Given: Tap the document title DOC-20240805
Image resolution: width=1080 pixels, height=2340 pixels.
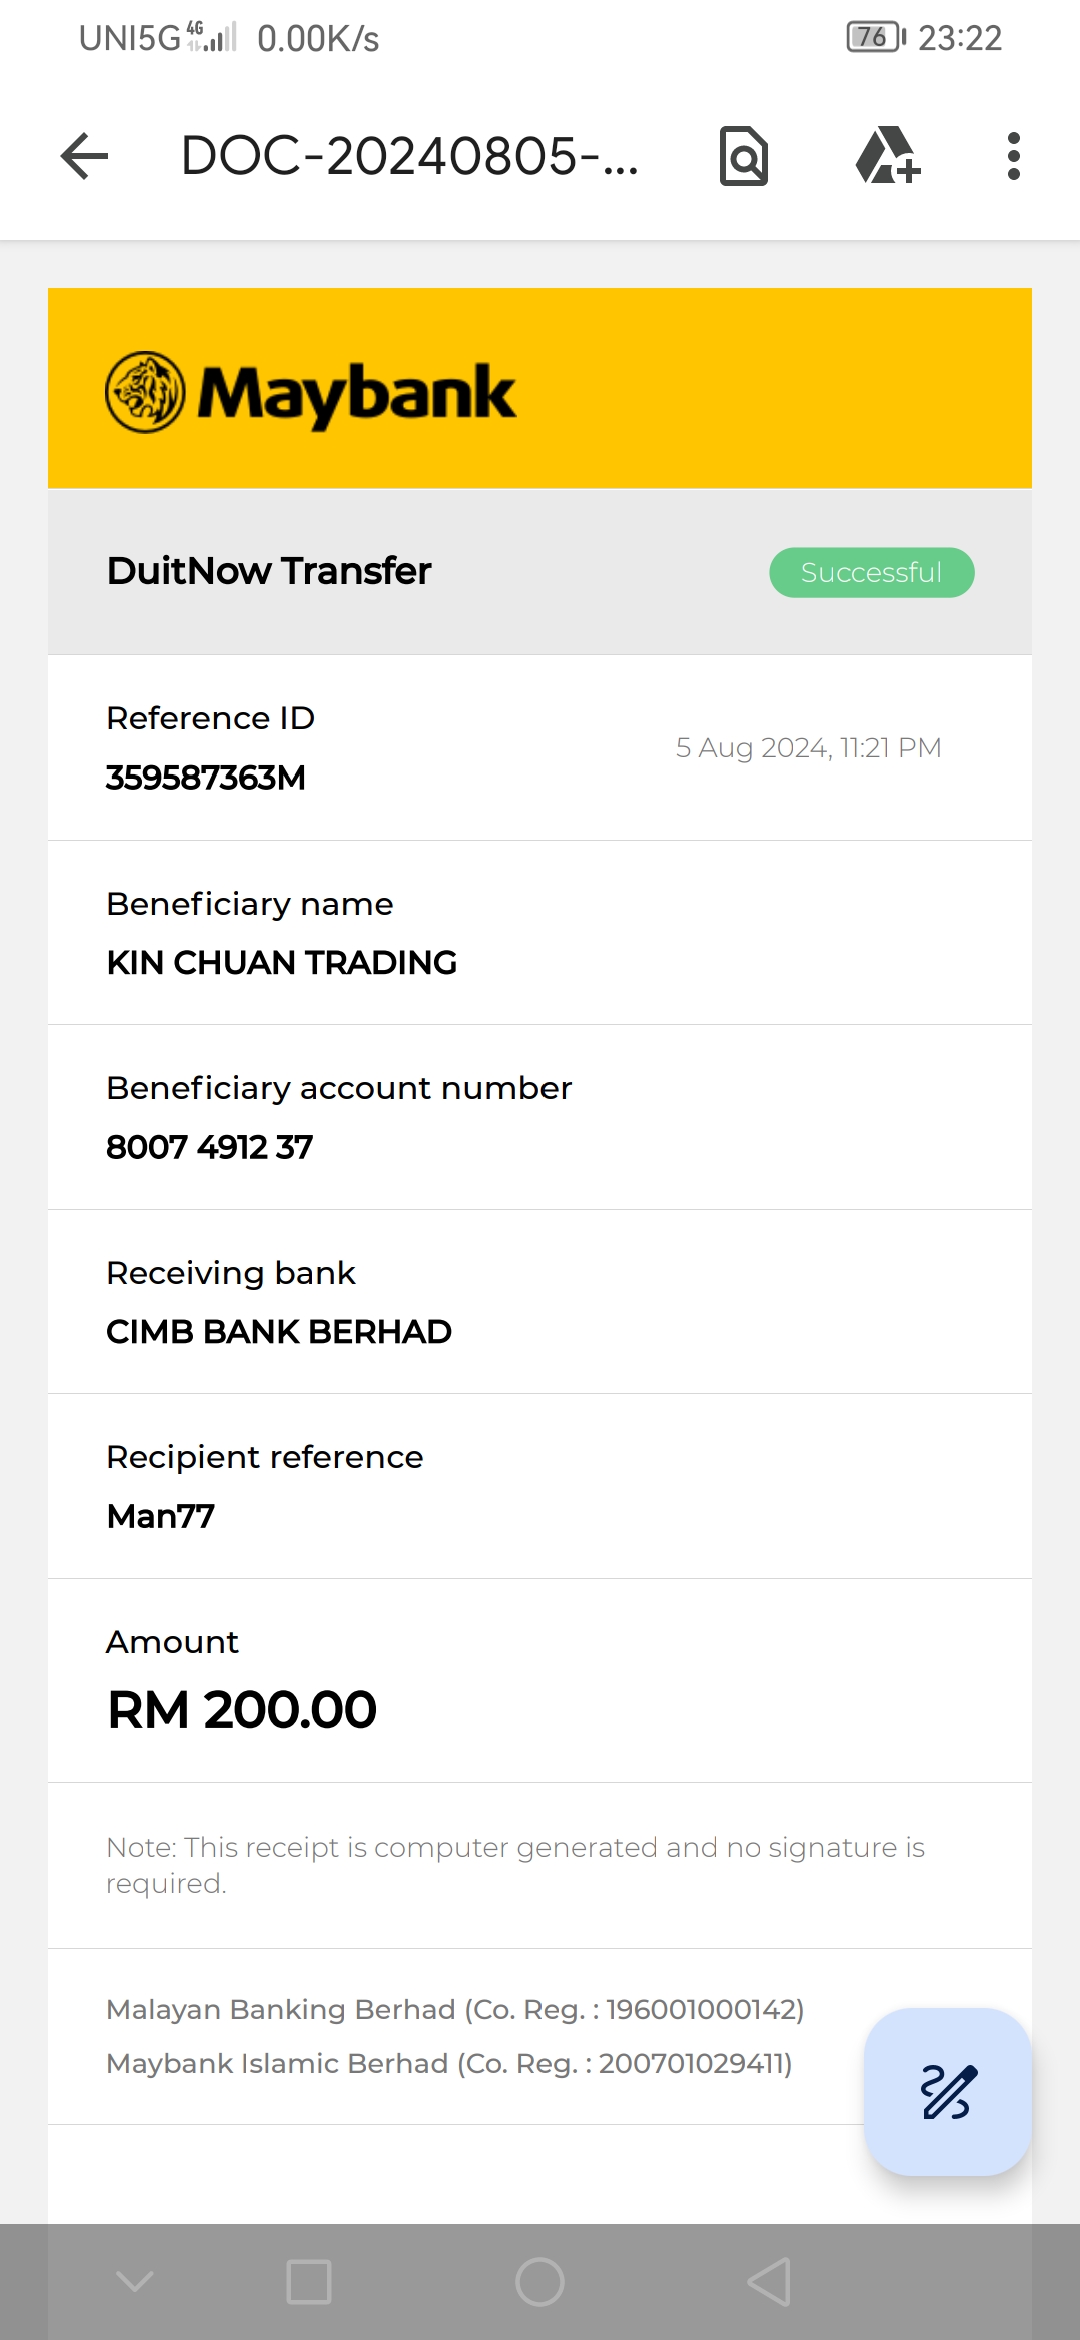Looking at the screenshot, I should [409, 157].
